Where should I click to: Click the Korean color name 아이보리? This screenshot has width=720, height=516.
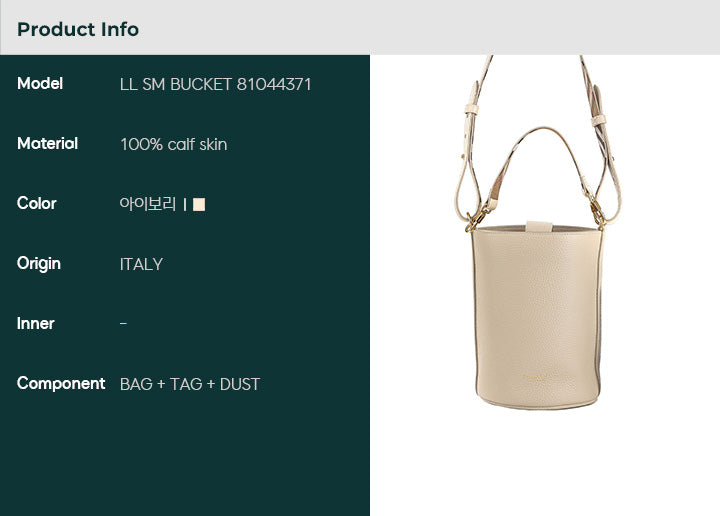(147, 204)
